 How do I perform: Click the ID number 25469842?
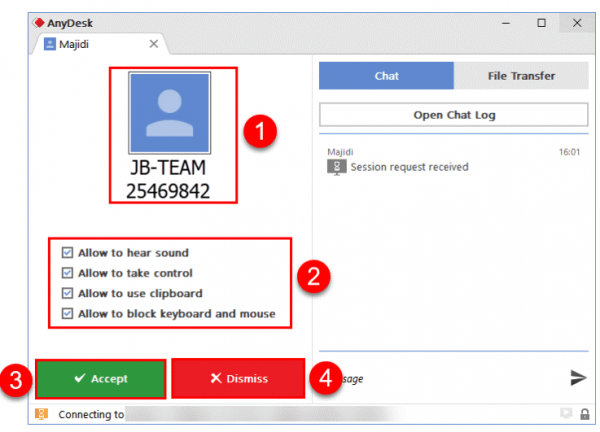[x=168, y=191]
